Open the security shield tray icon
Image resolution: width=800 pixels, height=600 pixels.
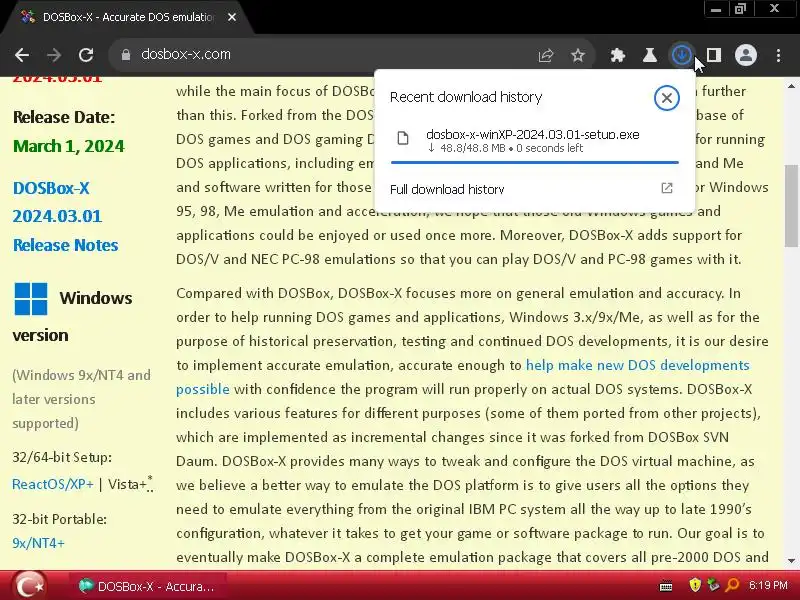[694, 585]
